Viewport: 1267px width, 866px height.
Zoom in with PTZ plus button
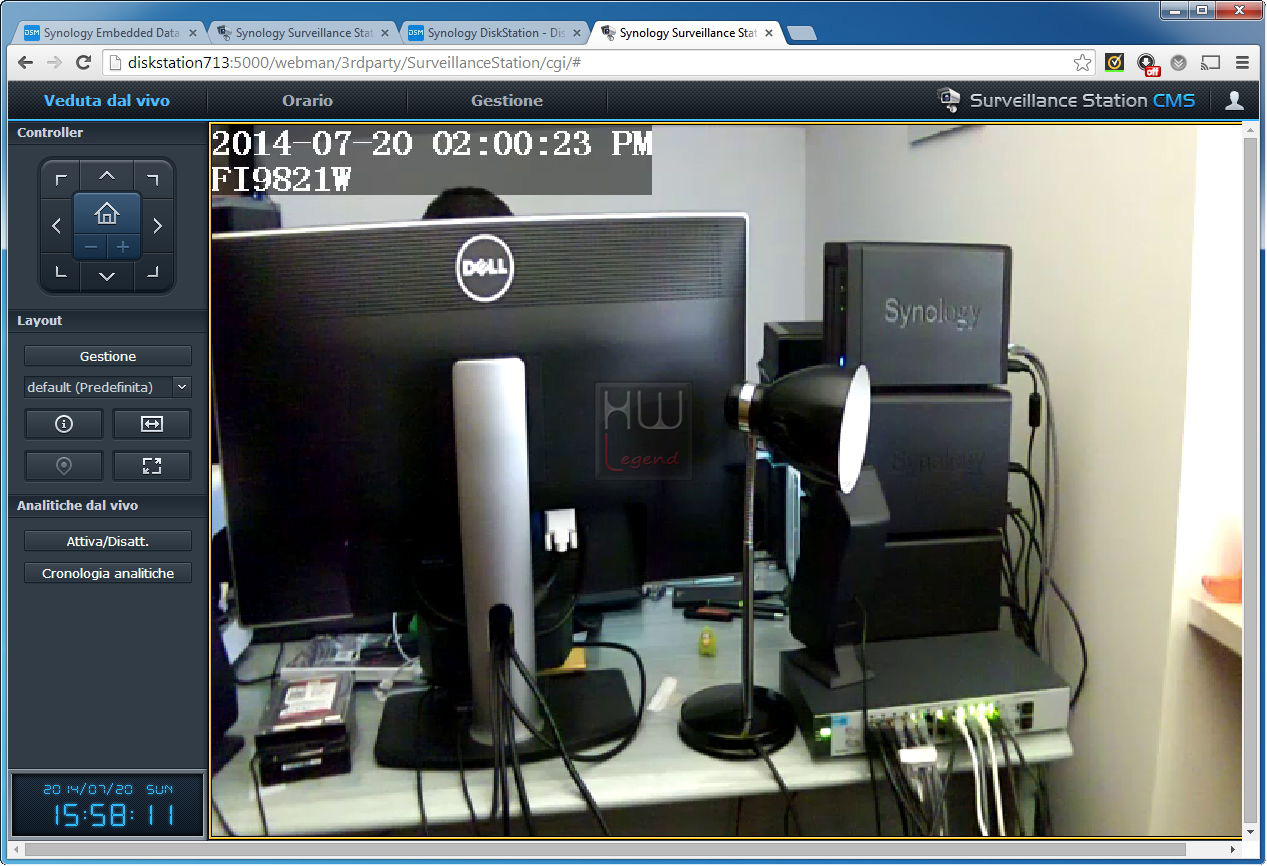(123, 246)
